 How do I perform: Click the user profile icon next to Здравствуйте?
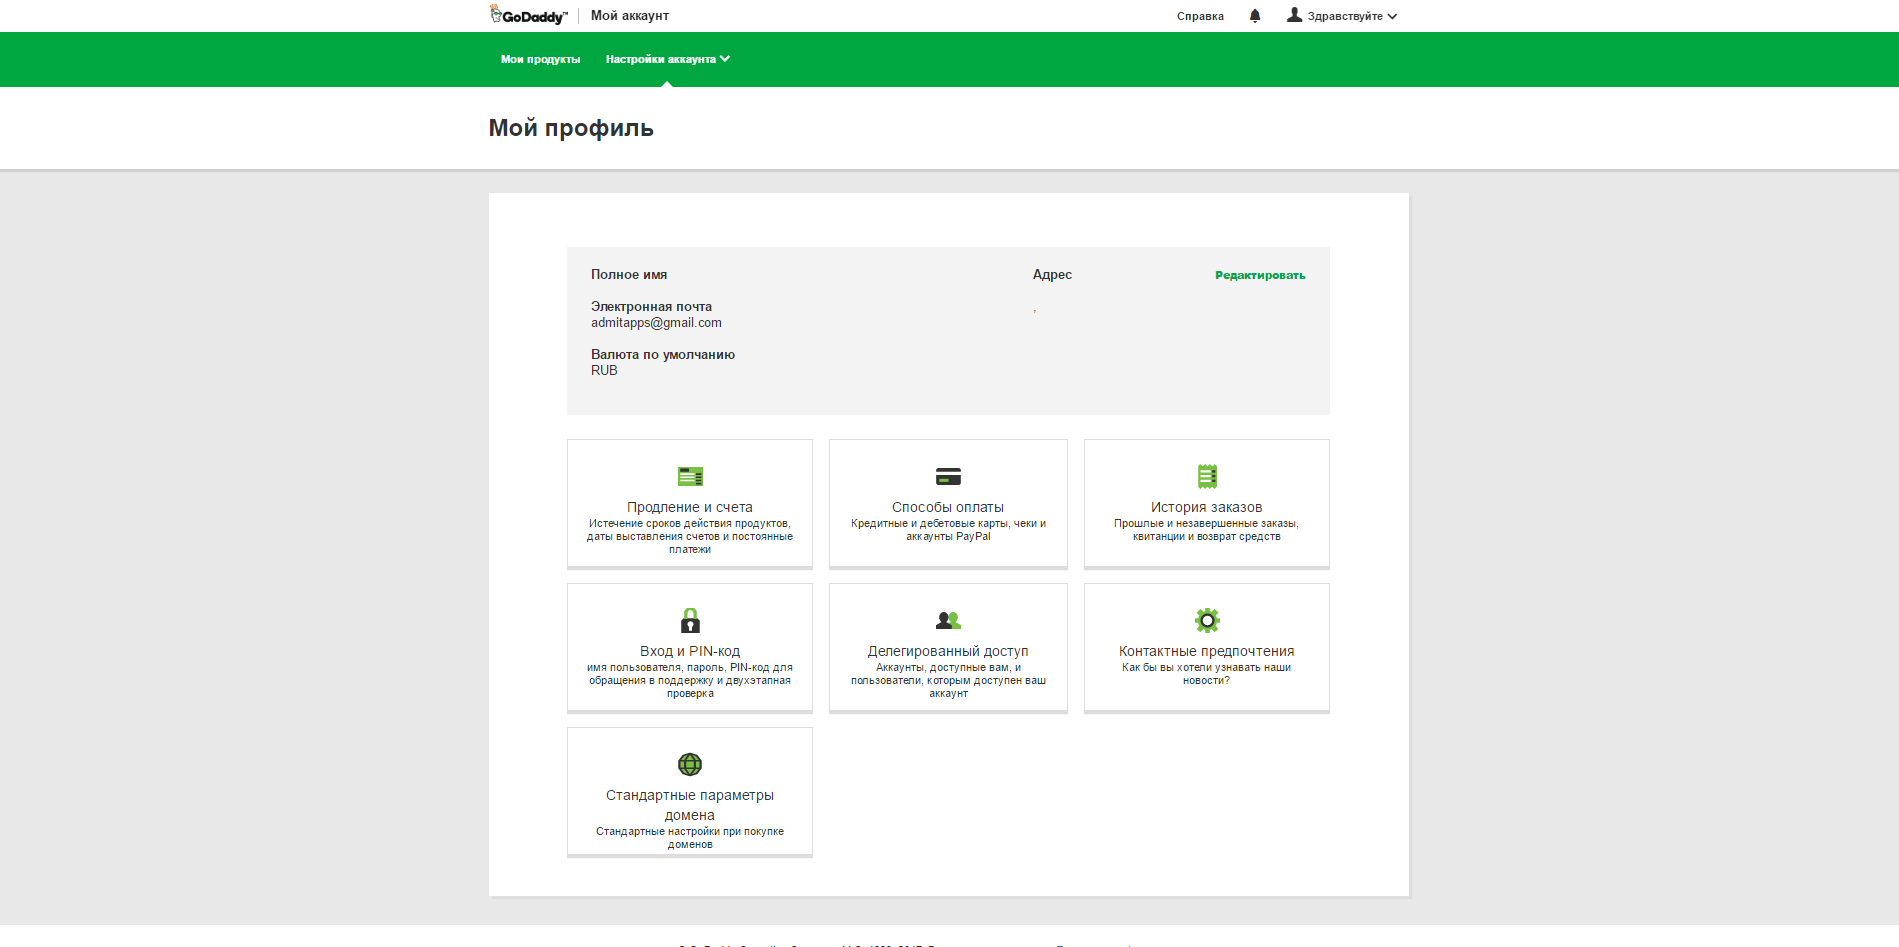click(1294, 15)
